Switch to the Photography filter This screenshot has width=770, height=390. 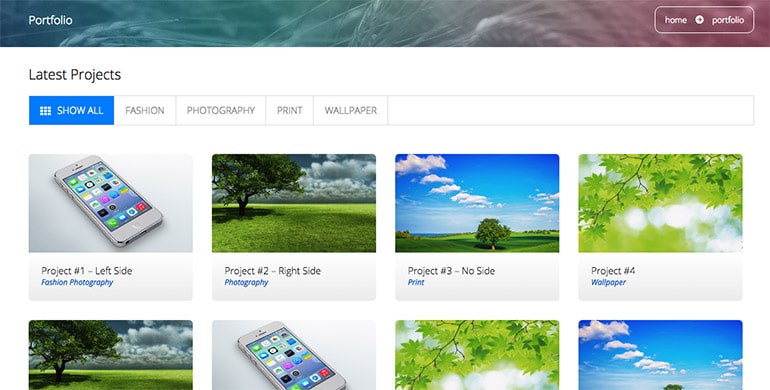[x=220, y=111]
